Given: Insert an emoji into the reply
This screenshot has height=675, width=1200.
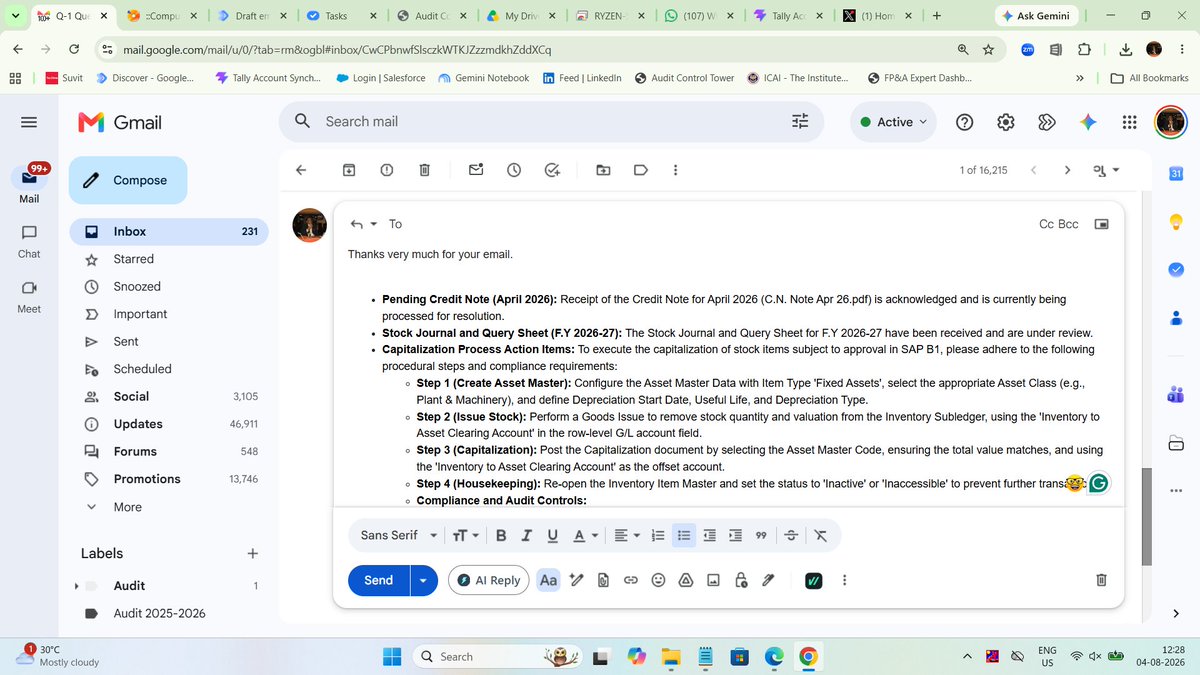Looking at the screenshot, I should [x=658, y=580].
